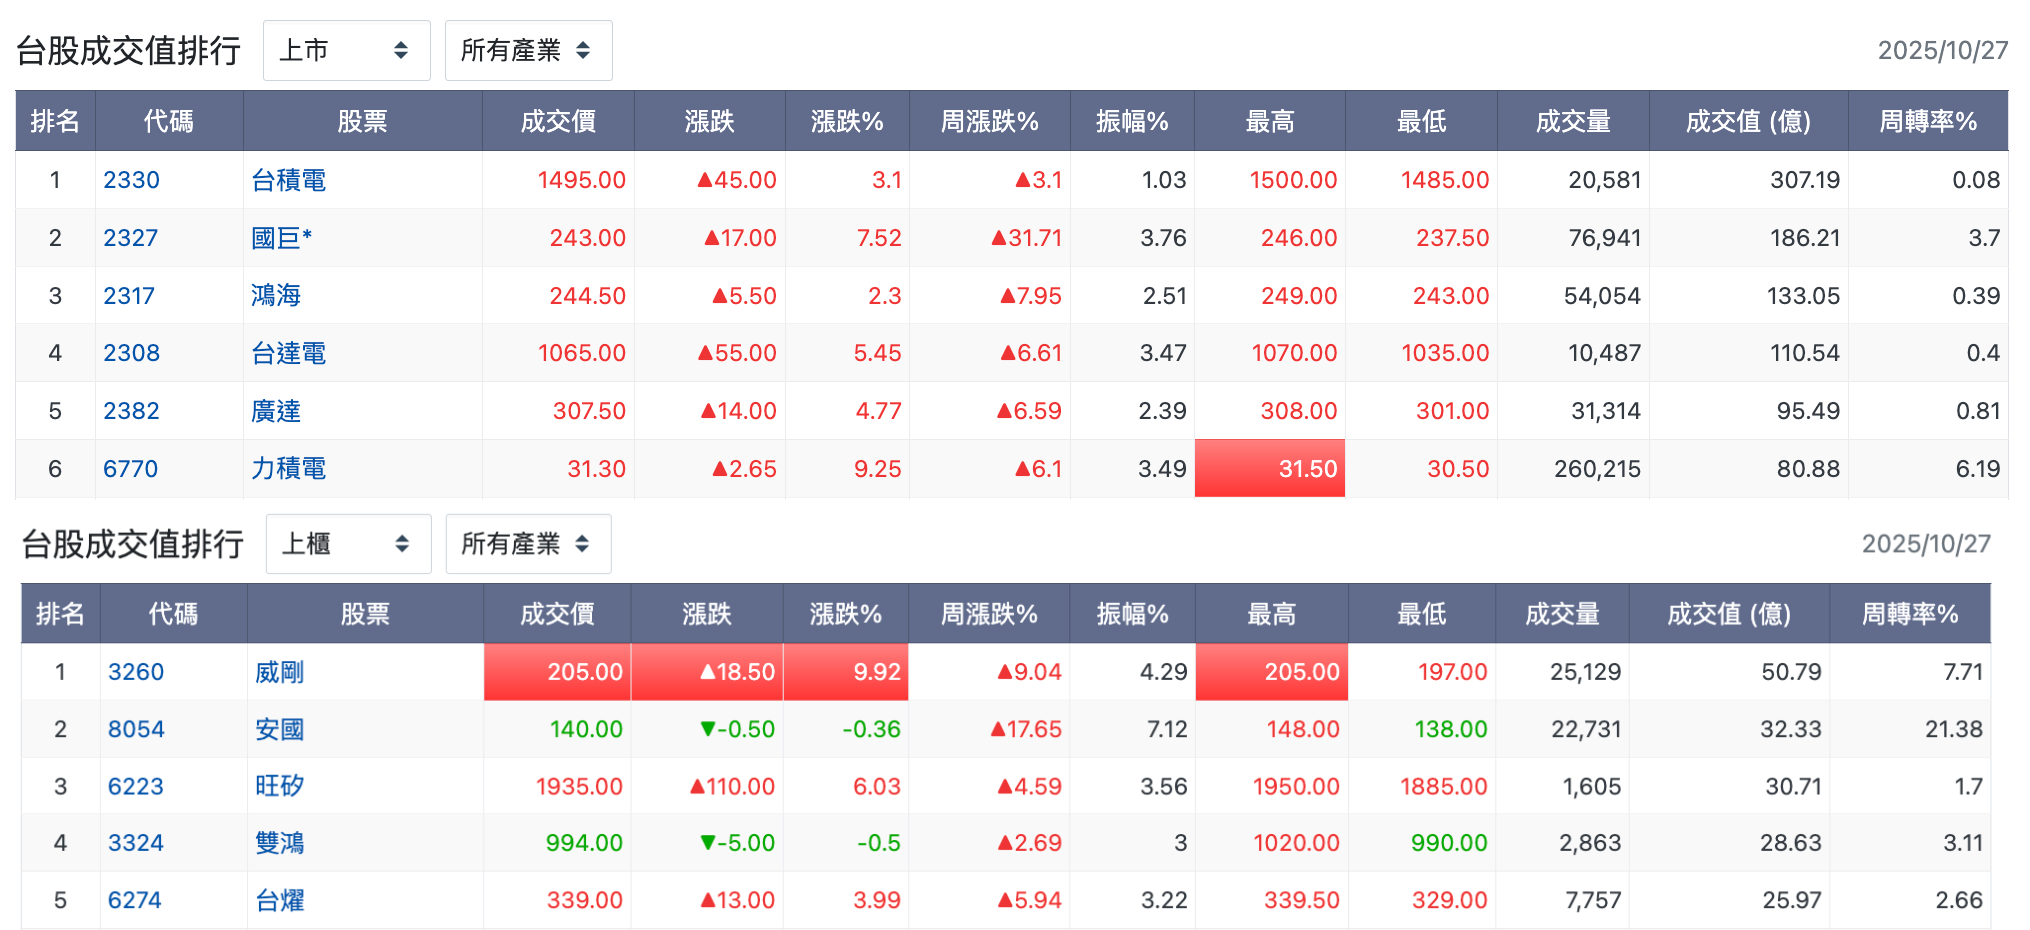Open stock code link 6223
The height and width of the screenshot is (930, 2030).
pos(135,786)
